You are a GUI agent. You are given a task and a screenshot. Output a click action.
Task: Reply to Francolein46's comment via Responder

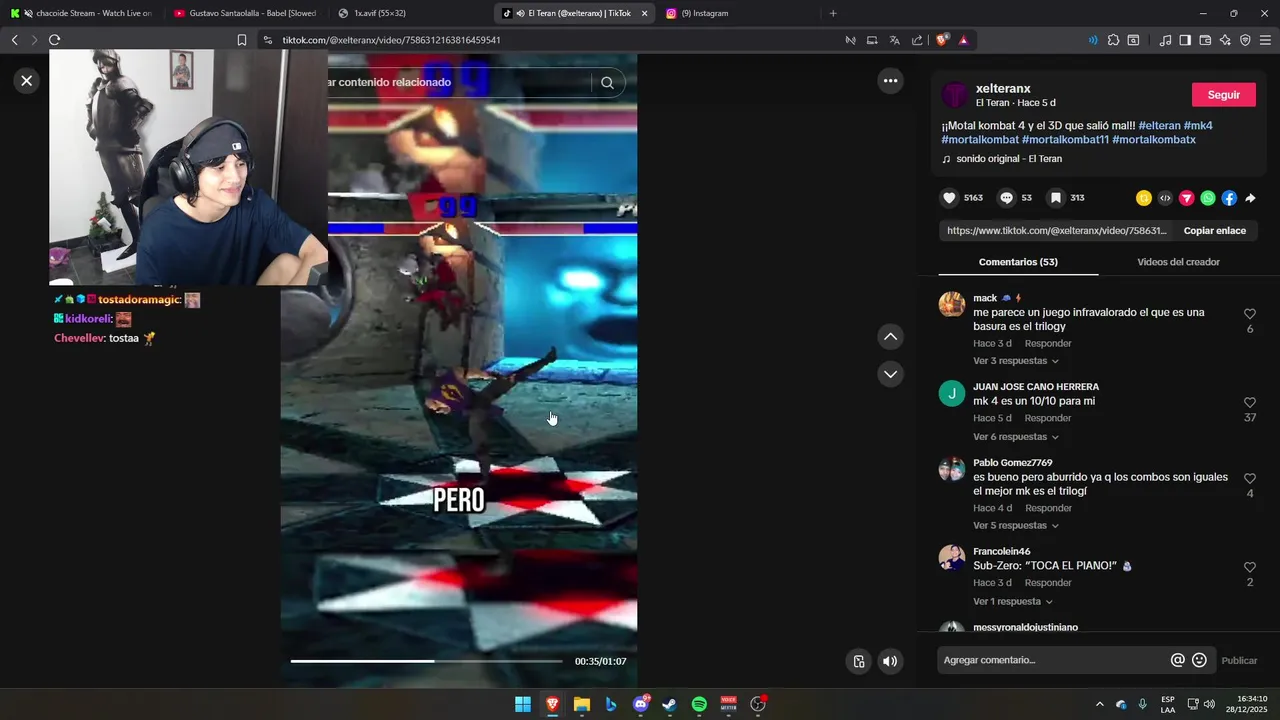[1048, 583]
